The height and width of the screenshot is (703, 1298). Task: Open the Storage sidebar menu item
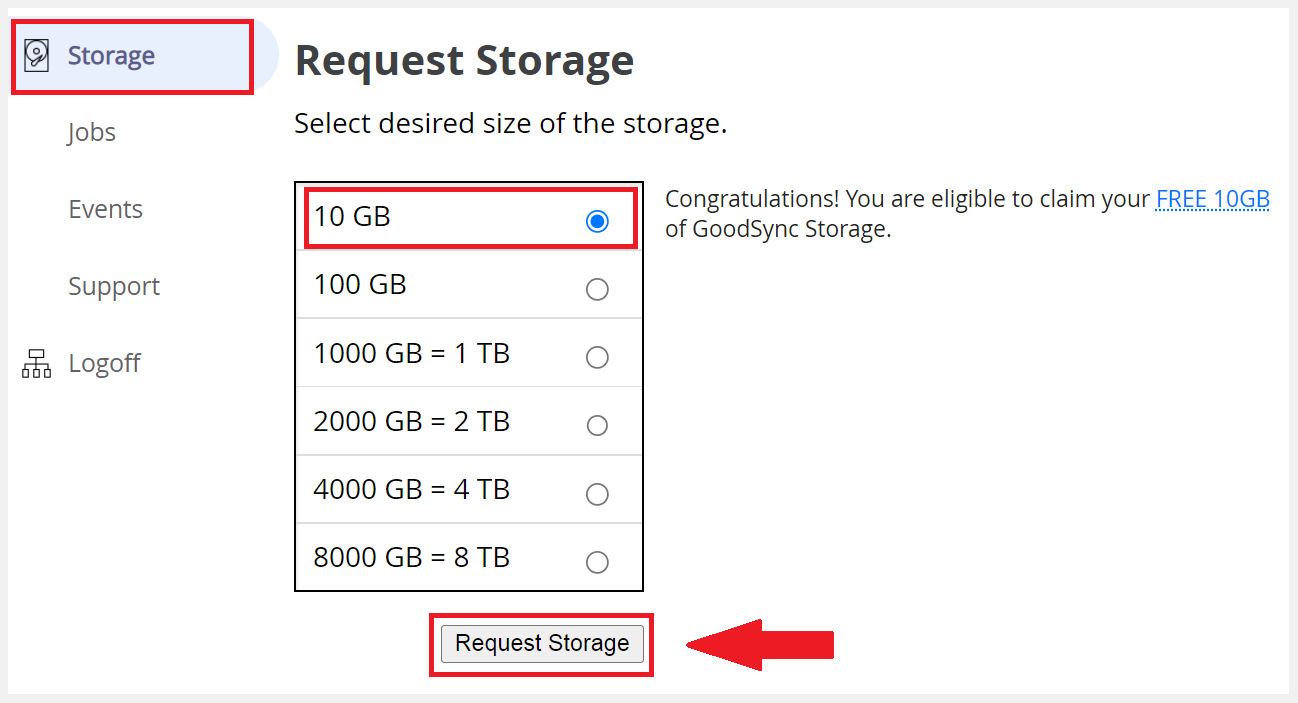[x=111, y=55]
